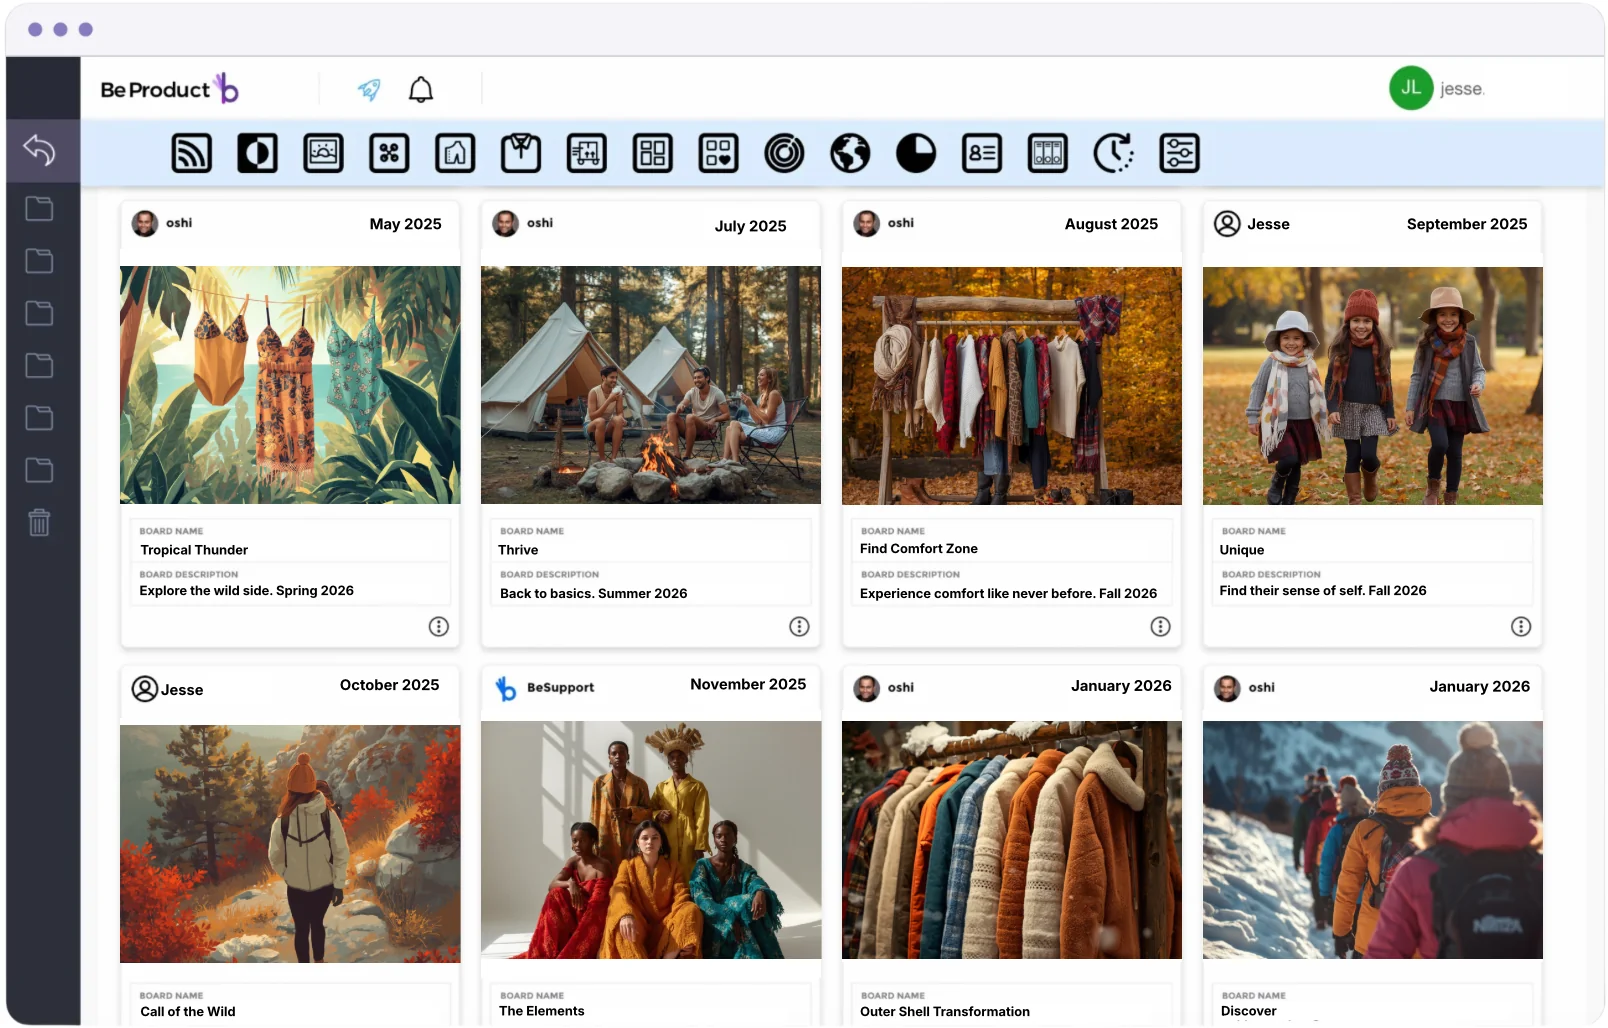Click Outer Shell Transformation name field

point(1012,1006)
